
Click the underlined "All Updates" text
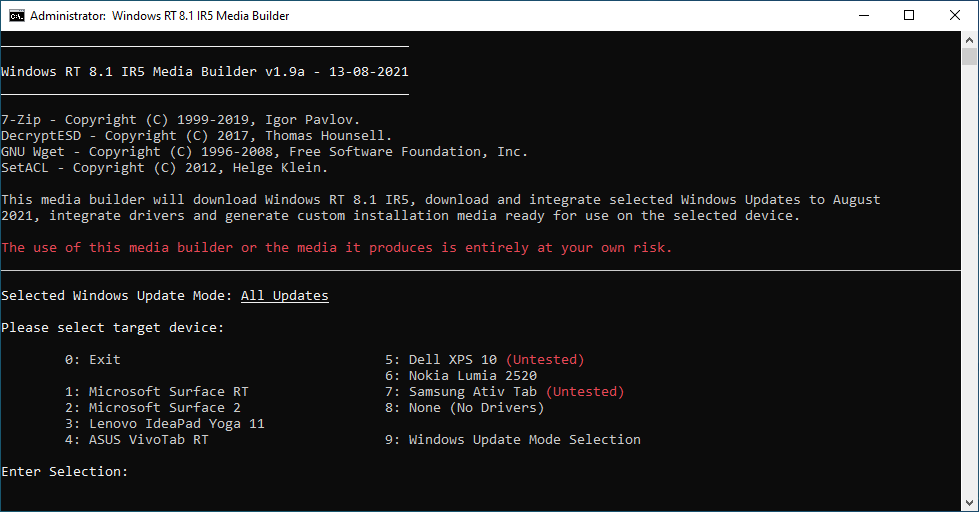284,296
